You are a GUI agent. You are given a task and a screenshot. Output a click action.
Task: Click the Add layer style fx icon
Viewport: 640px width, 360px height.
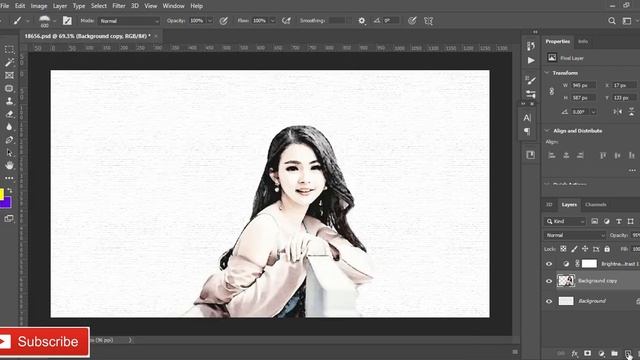click(574, 353)
